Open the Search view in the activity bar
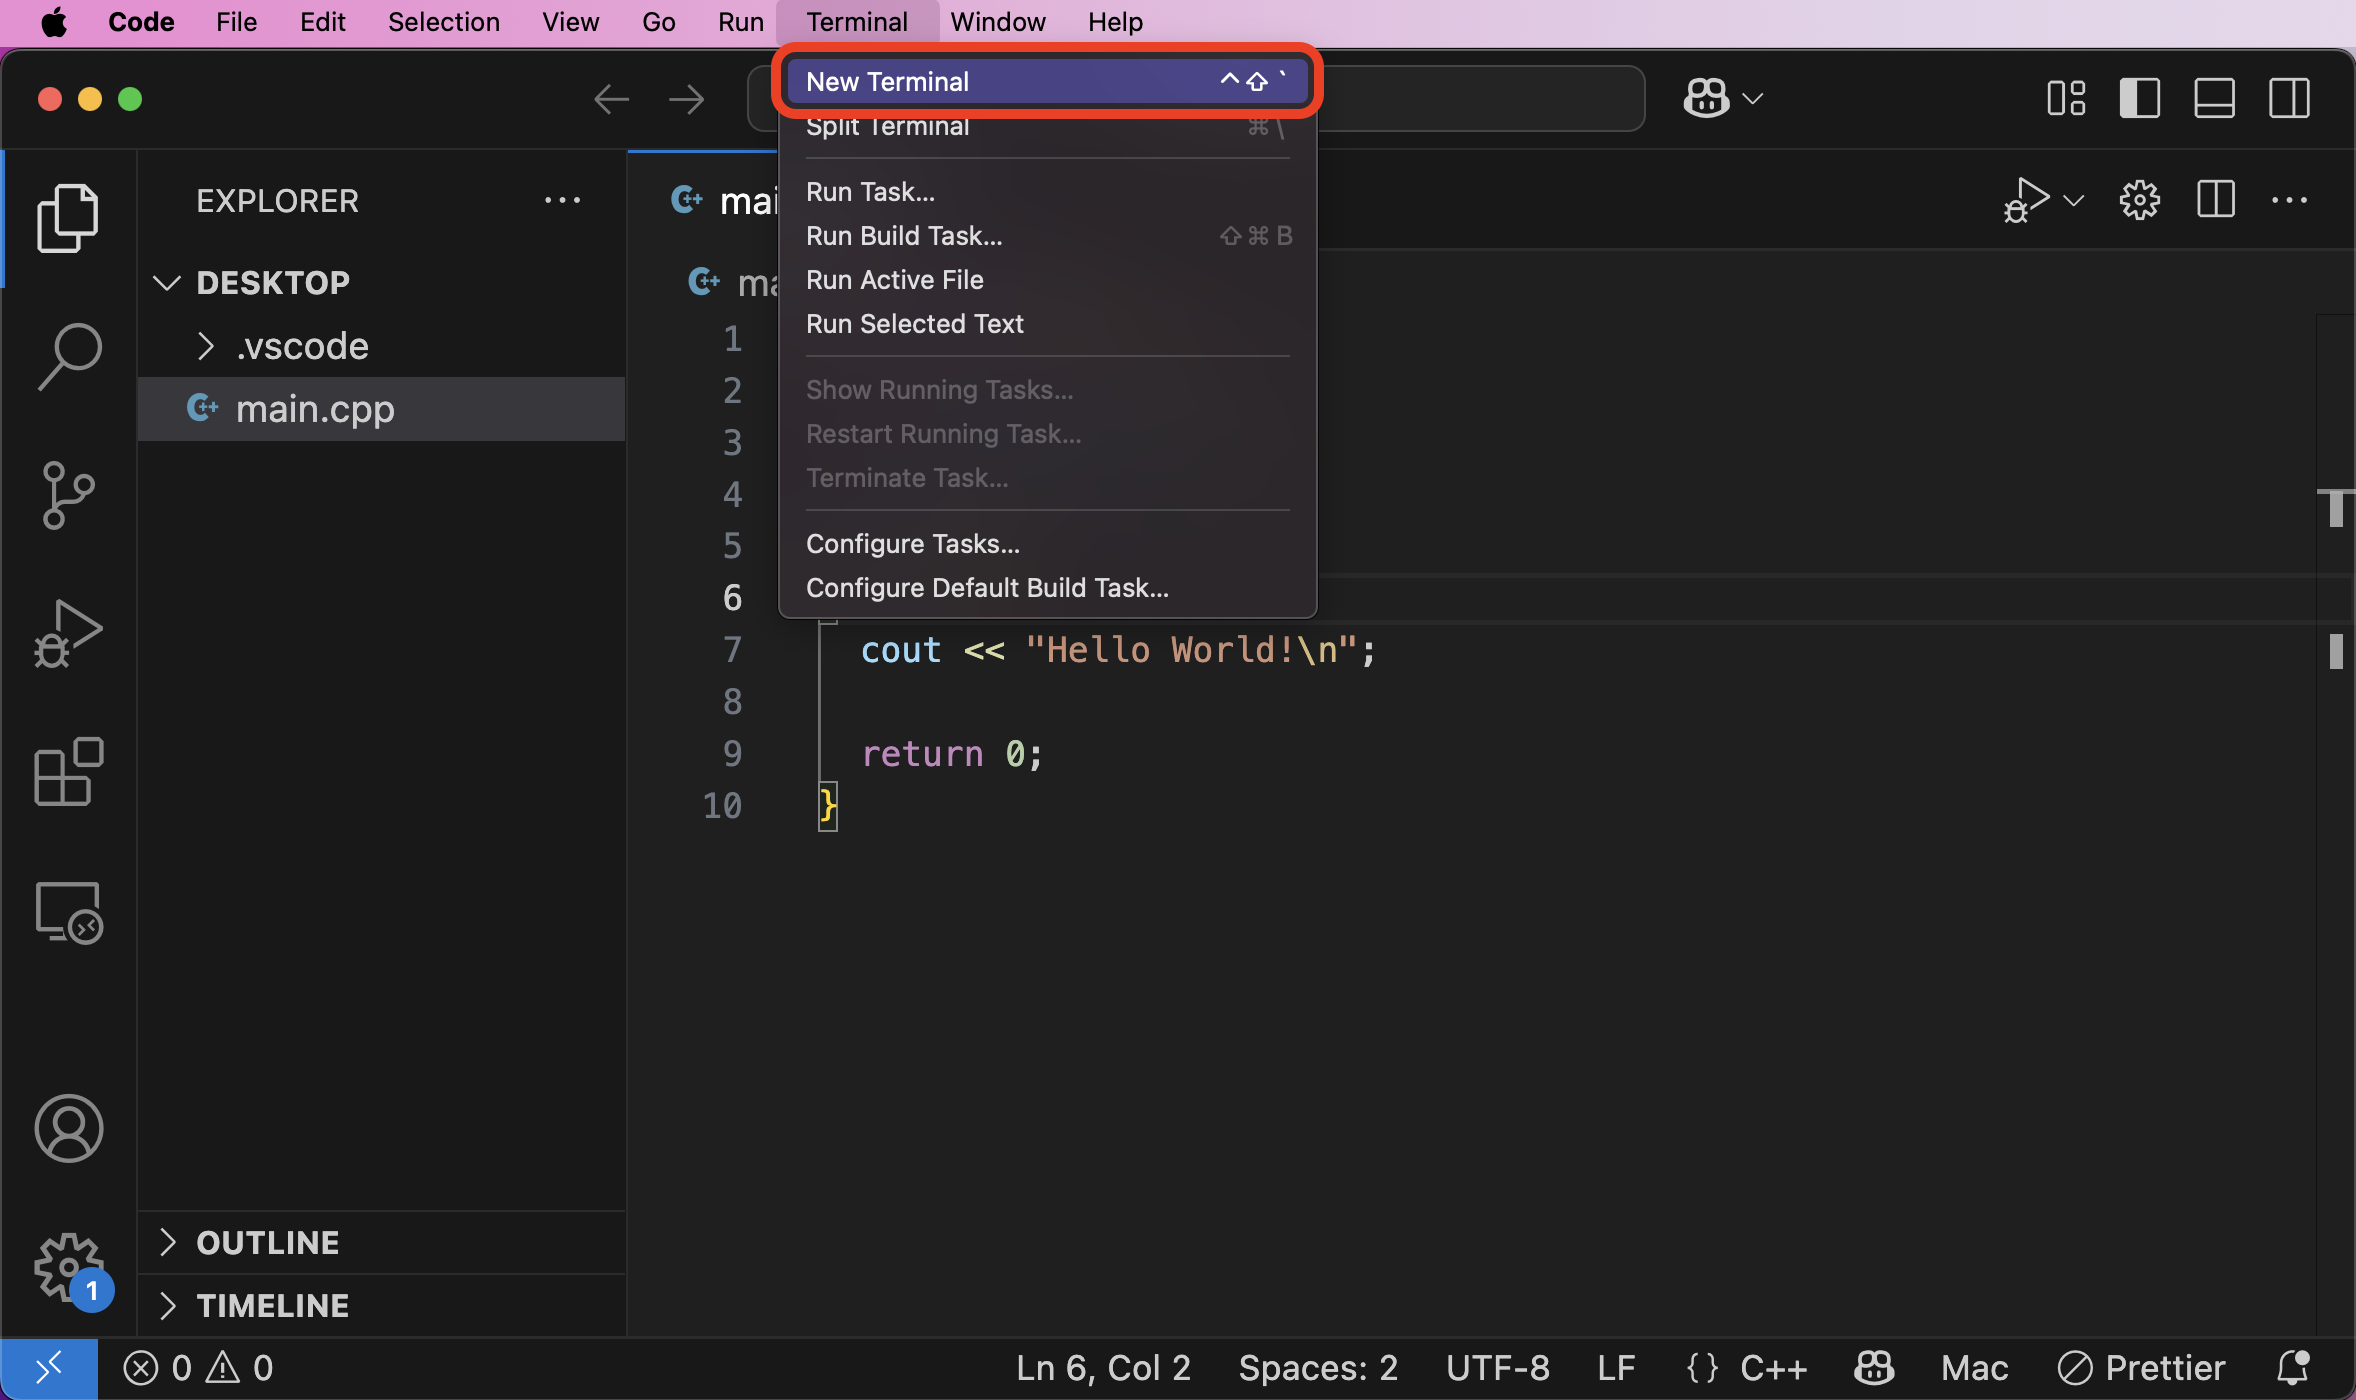This screenshot has width=2356, height=1400. click(67, 355)
